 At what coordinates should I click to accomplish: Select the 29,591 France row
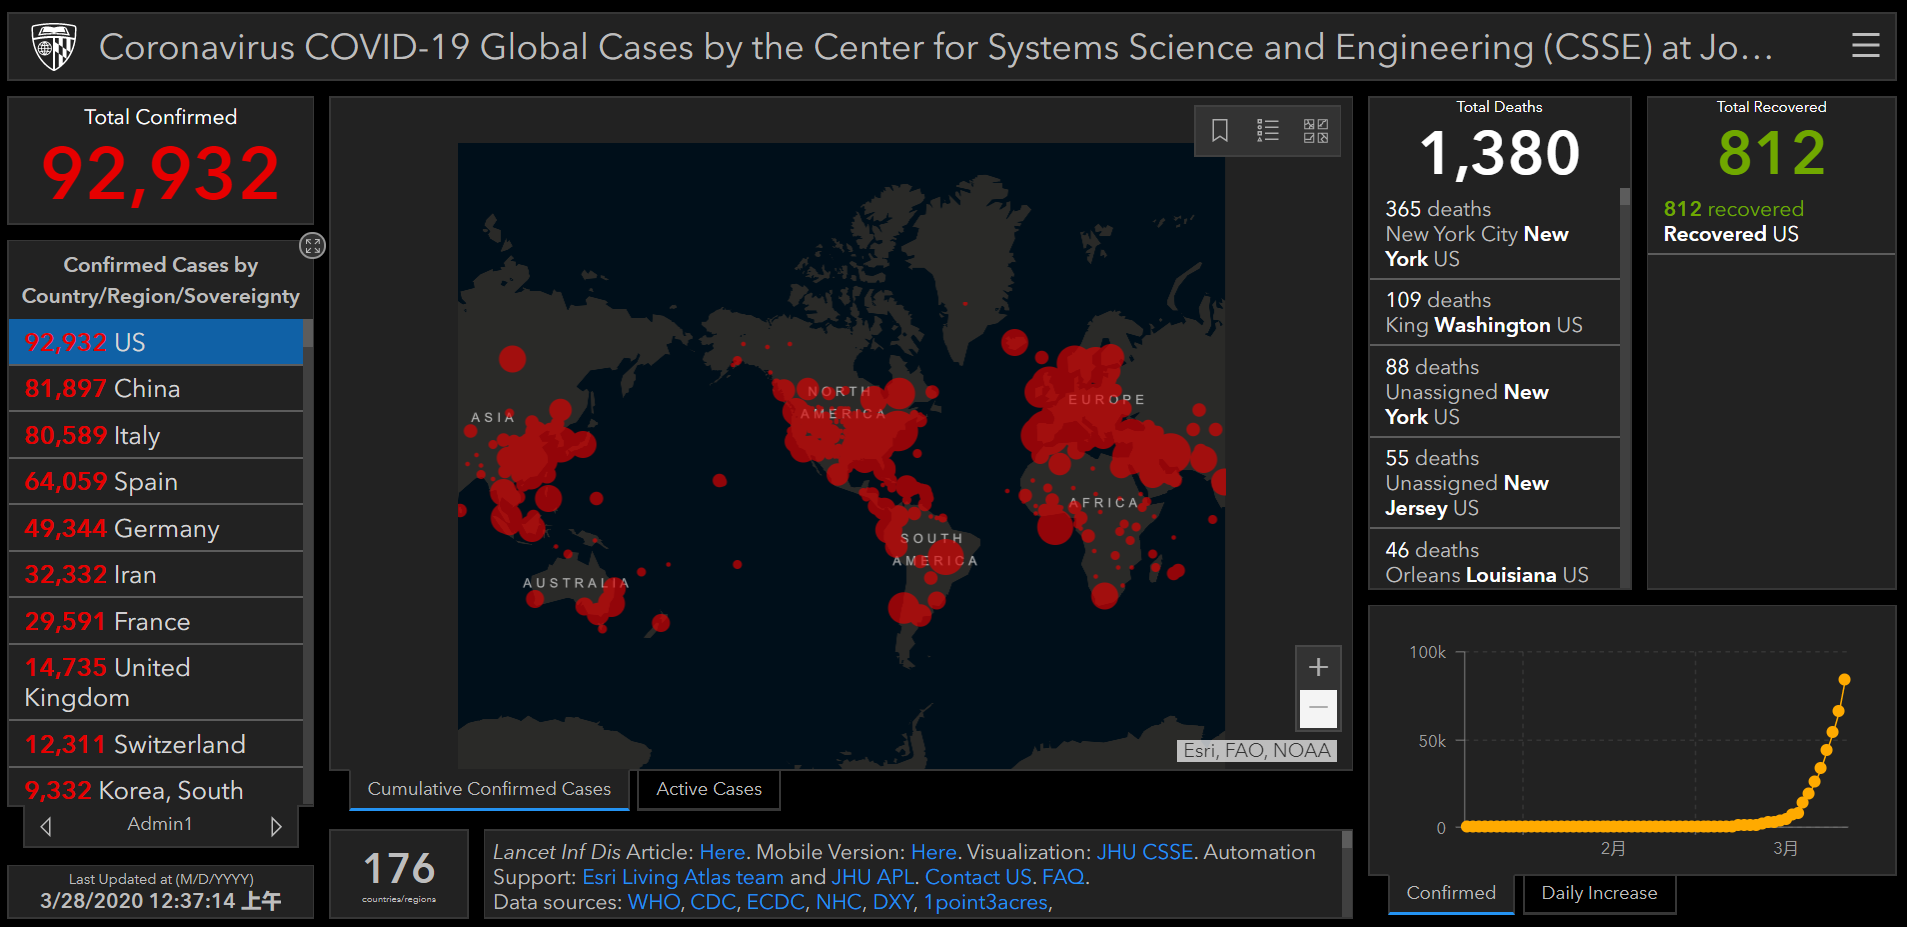coord(156,621)
